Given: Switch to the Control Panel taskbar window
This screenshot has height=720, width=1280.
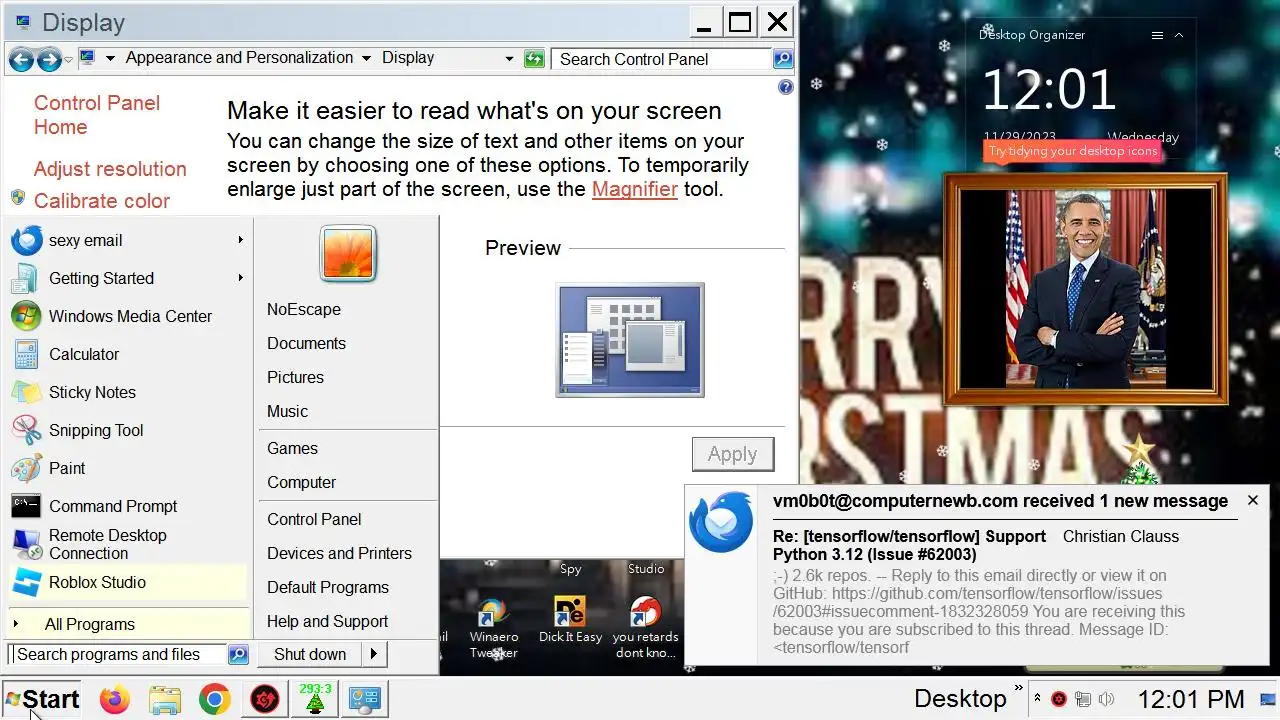Looking at the screenshot, I should pyautogui.click(x=364, y=699).
